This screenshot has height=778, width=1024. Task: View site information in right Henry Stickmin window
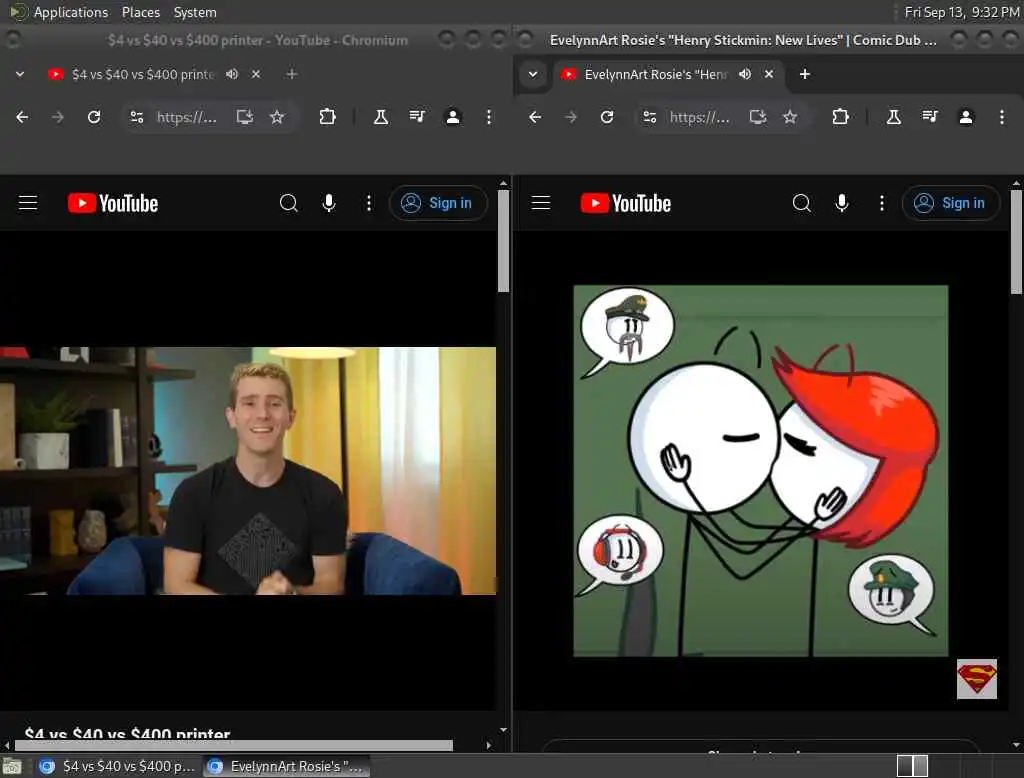(x=650, y=117)
